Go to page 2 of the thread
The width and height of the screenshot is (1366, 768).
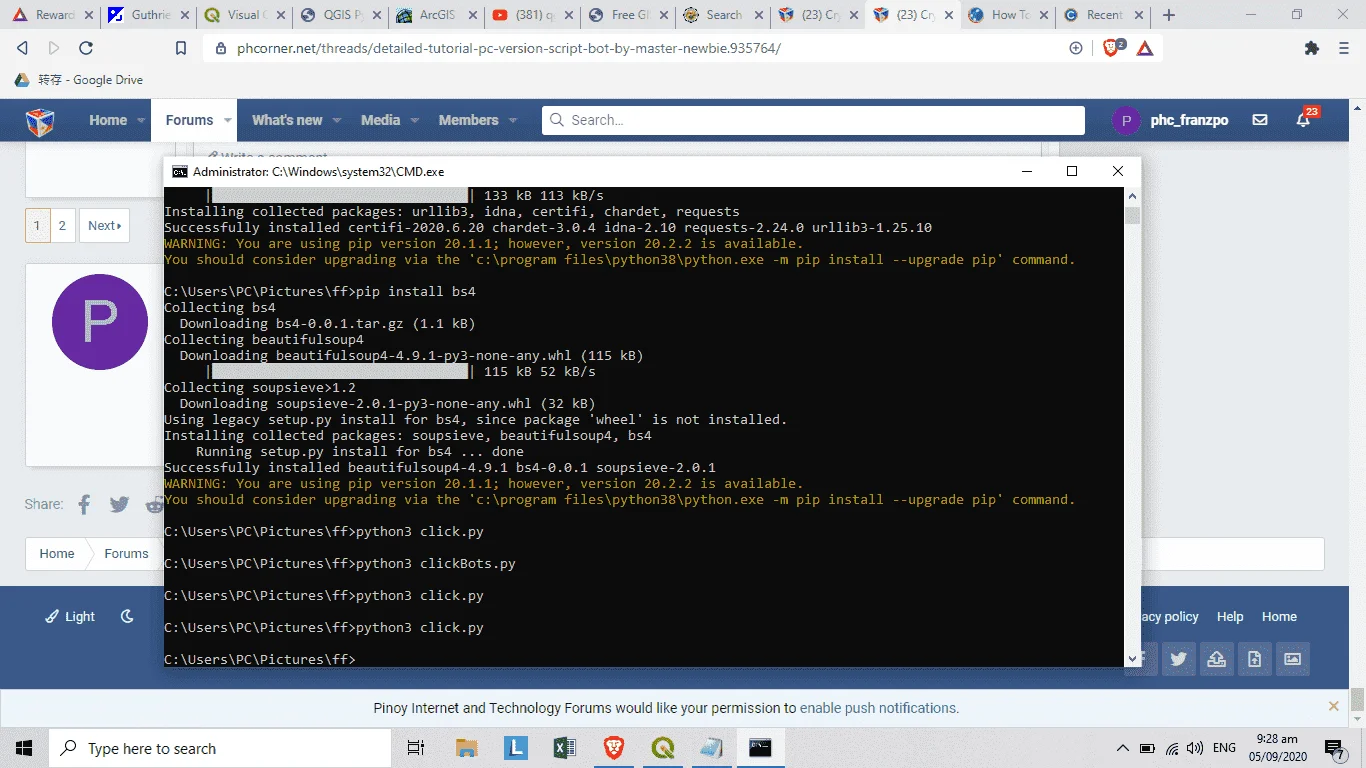(62, 226)
